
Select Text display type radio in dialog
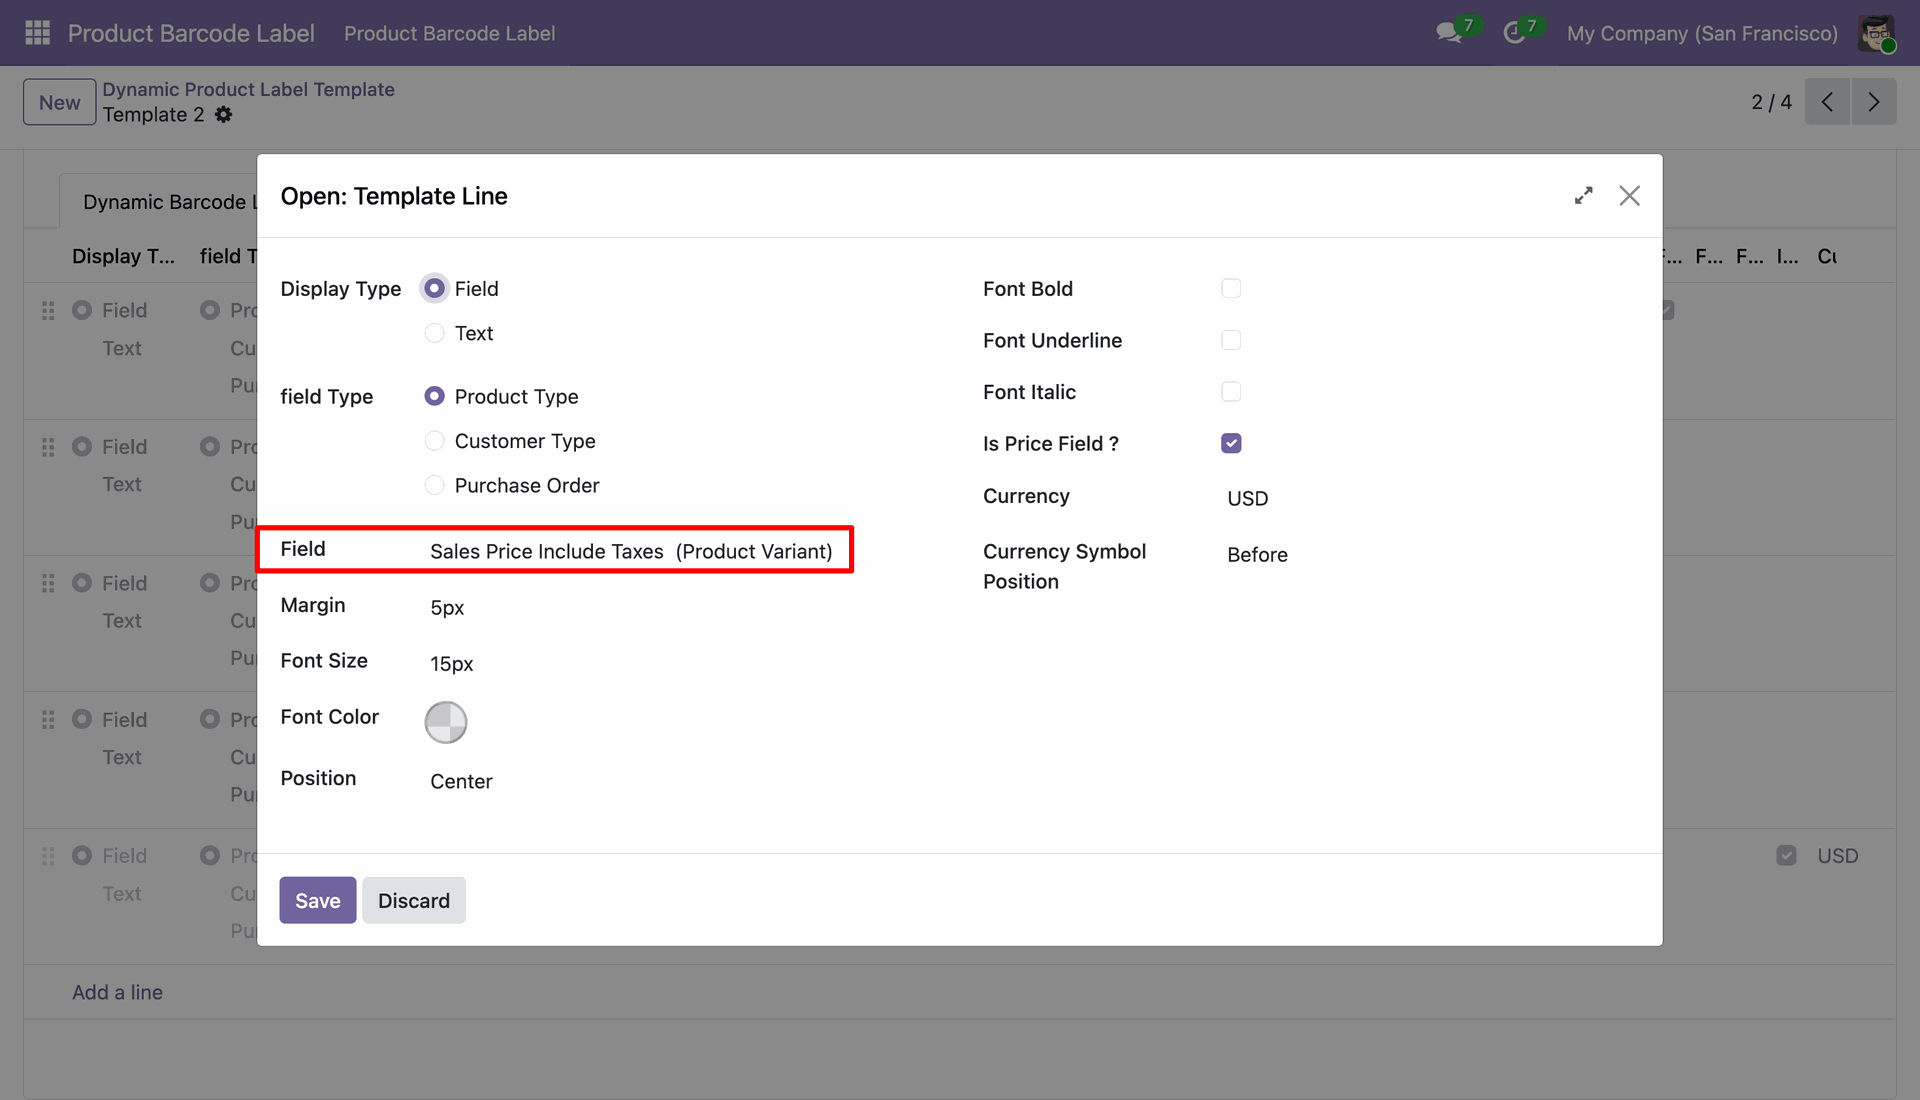pyautogui.click(x=434, y=333)
